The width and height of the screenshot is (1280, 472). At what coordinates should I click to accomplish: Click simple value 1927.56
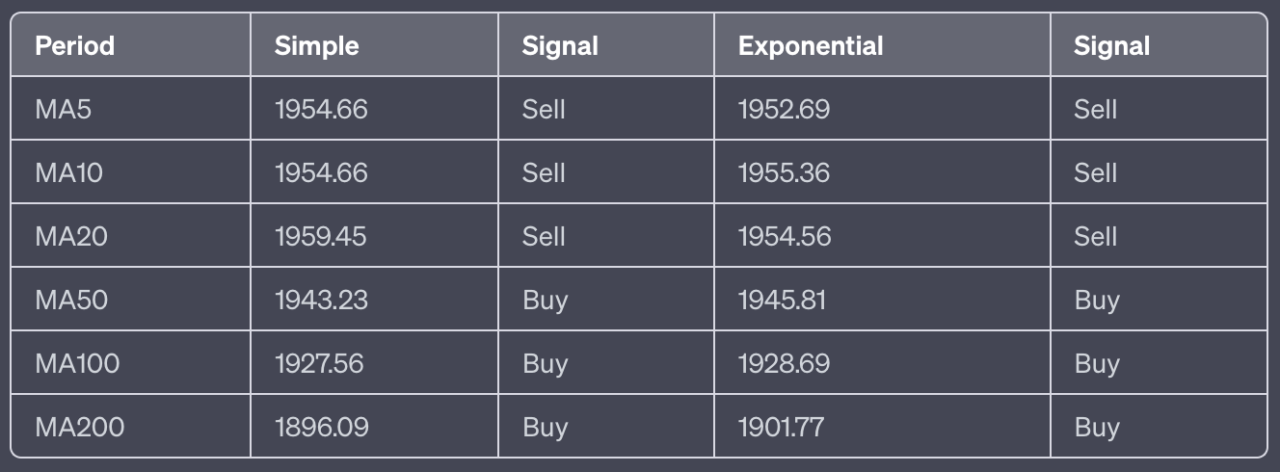tap(319, 364)
